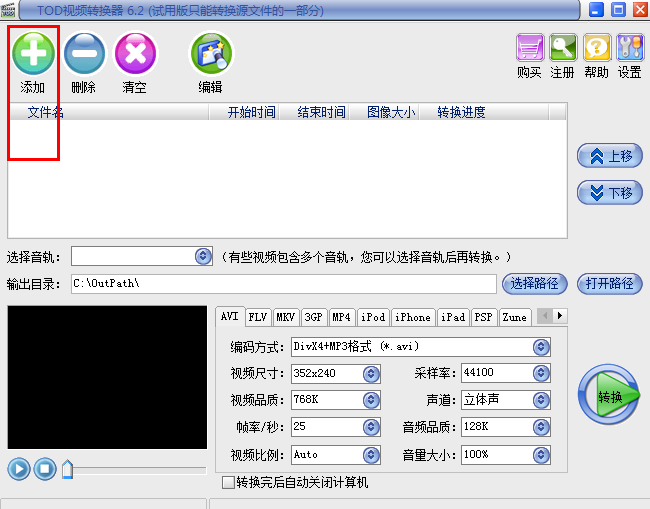Click the preview playback seek slider

134,470
